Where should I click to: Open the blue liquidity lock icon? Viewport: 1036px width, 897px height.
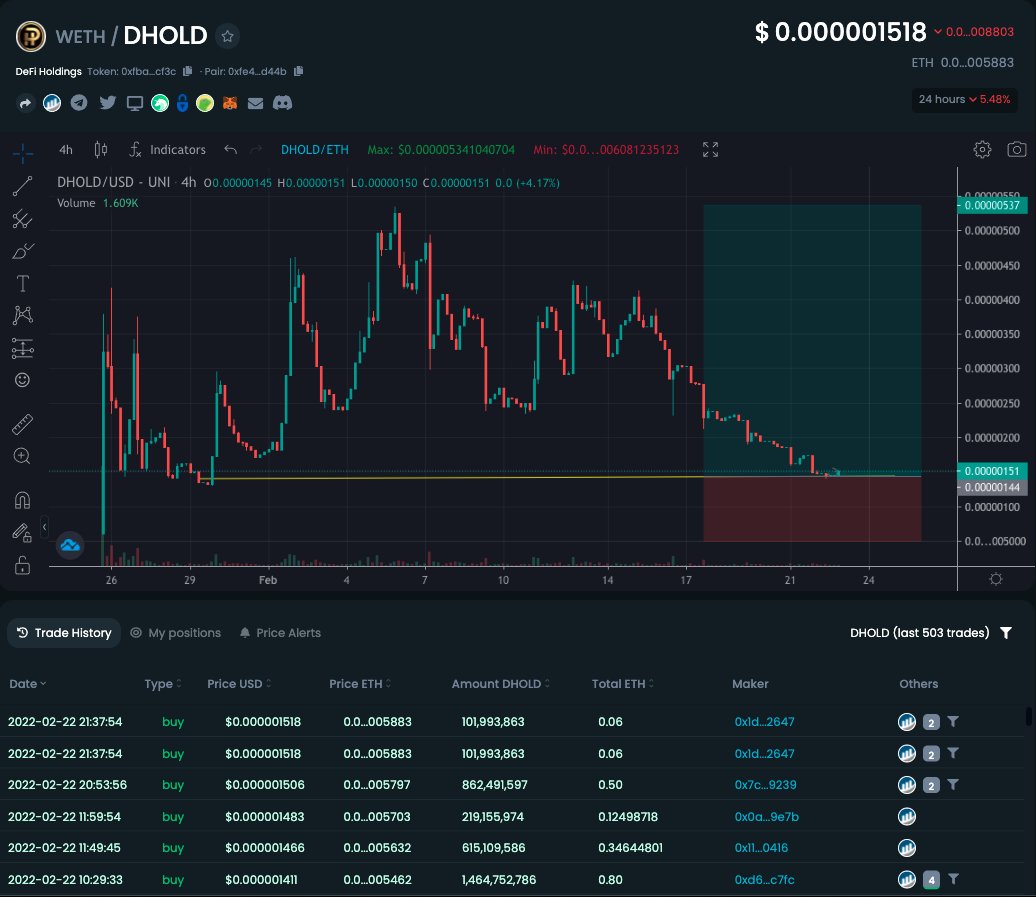coord(182,103)
